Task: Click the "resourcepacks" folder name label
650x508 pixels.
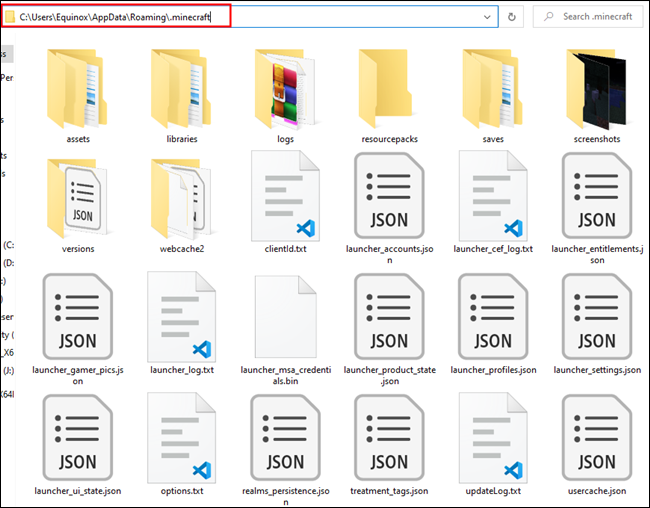Action: pos(389,139)
